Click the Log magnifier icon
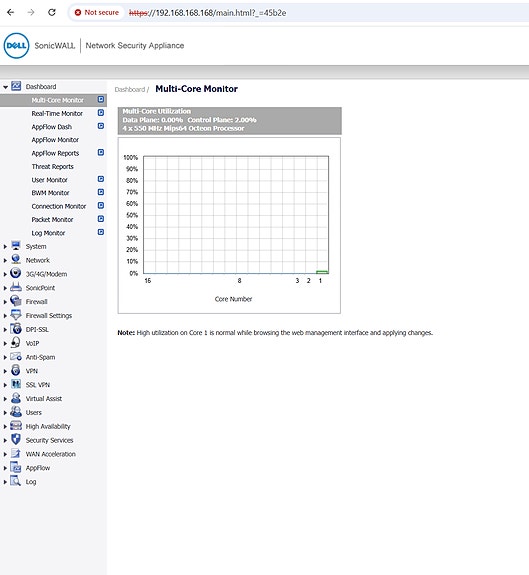The width and height of the screenshot is (529, 575). 15,481
